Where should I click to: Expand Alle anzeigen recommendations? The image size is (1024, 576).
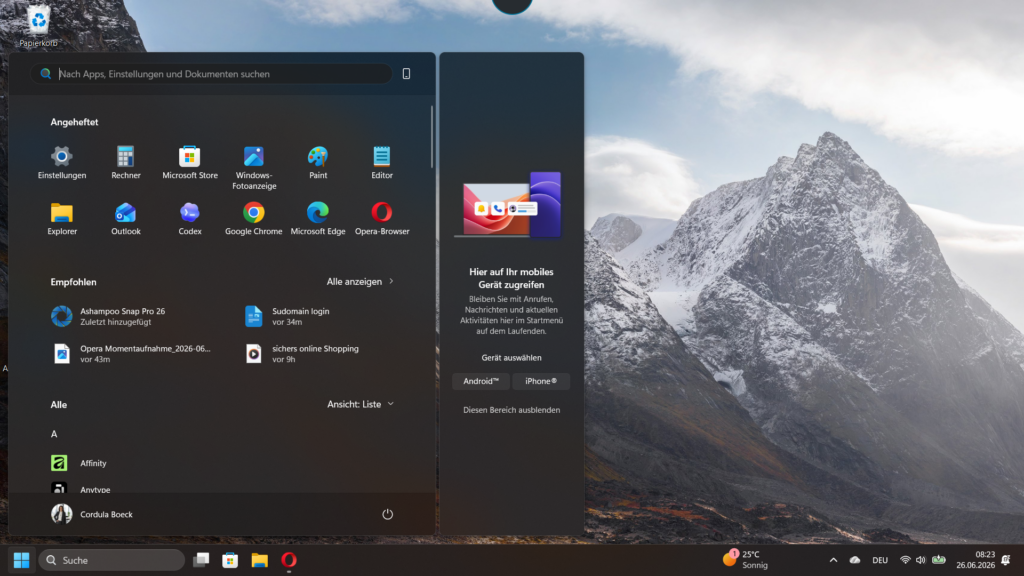[x=360, y=281]
